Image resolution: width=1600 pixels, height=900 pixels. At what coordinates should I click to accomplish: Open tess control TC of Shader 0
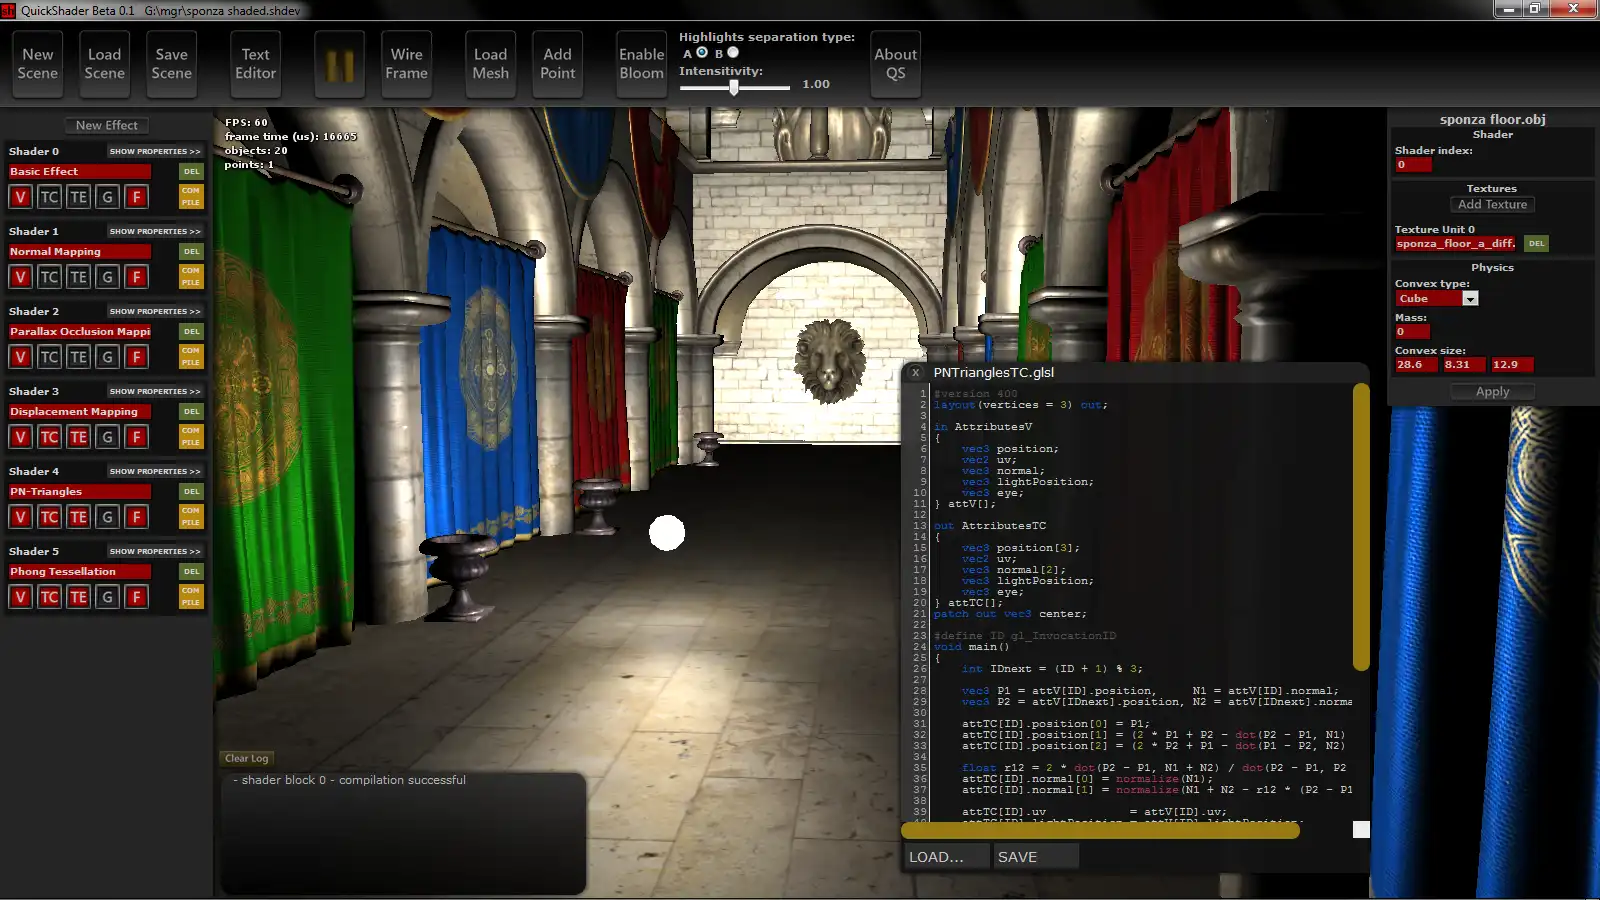click(49, 197)
